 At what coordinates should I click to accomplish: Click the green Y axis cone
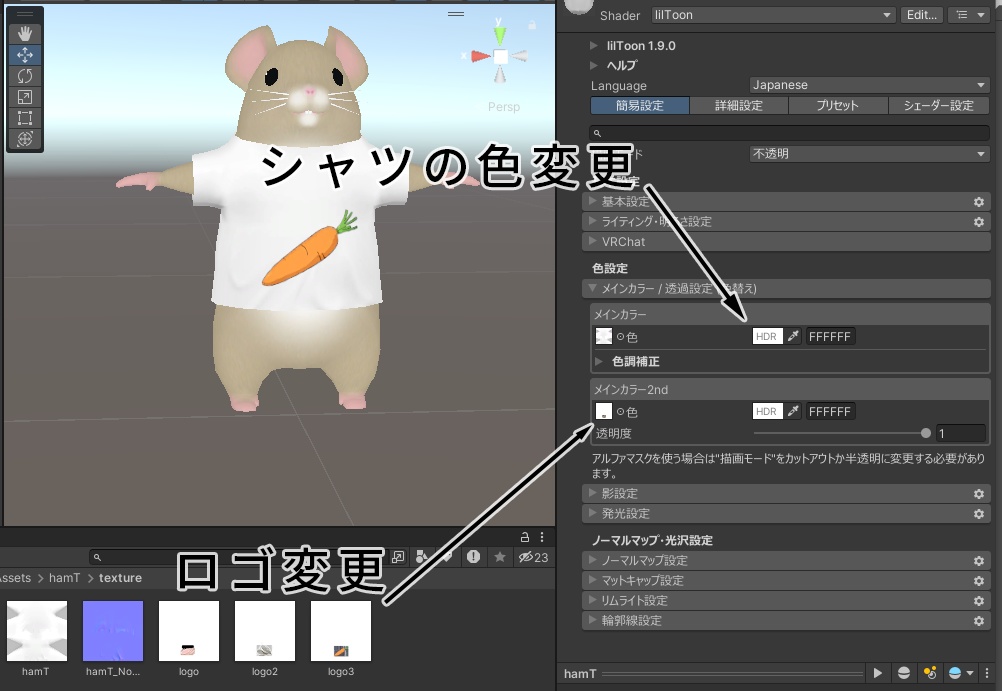(500, 35)
